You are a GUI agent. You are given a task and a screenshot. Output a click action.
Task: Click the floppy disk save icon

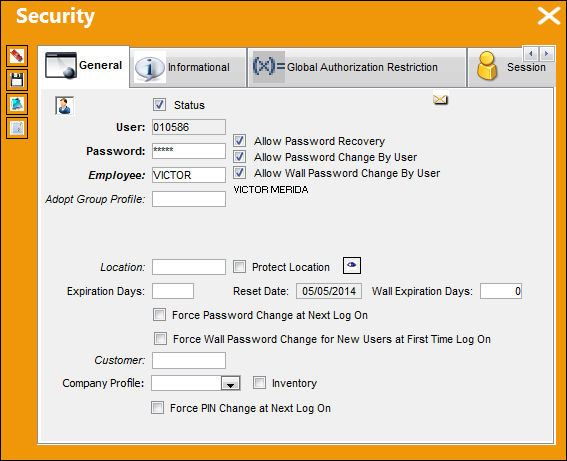coord(17,80)
